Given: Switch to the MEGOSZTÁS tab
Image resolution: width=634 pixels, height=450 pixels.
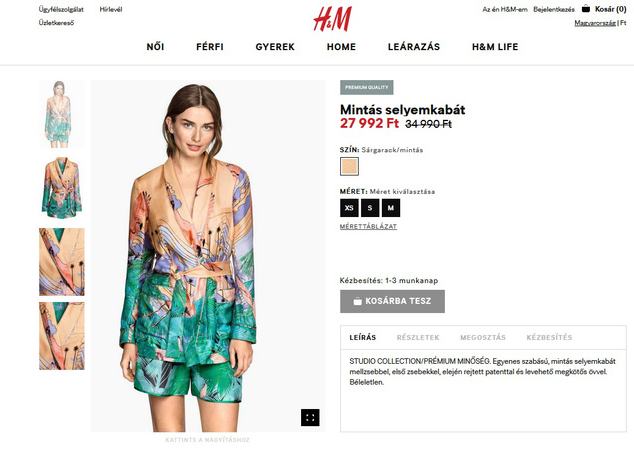Looking at the screenshot, I should (483, 337).
